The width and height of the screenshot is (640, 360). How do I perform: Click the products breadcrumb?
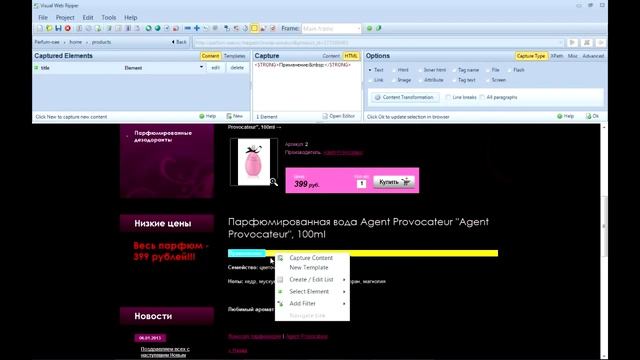101,42
